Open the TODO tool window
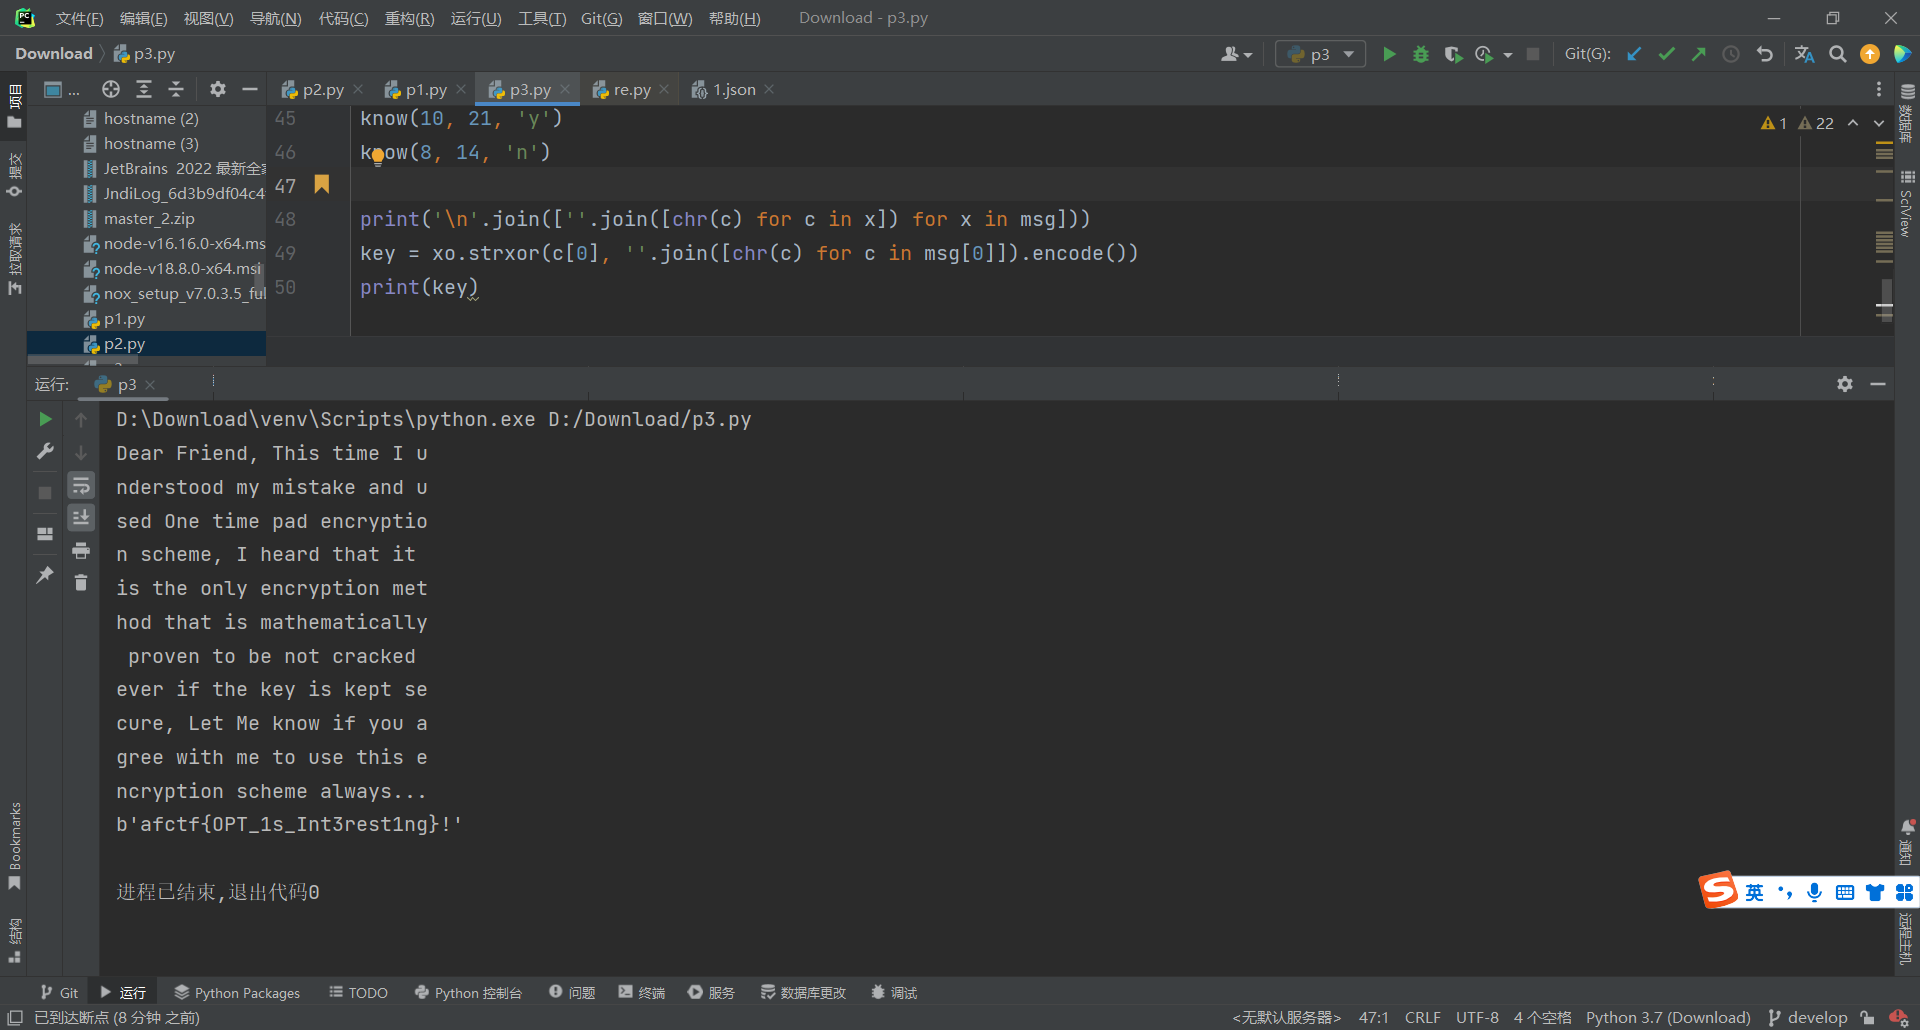 pos(358,992)
